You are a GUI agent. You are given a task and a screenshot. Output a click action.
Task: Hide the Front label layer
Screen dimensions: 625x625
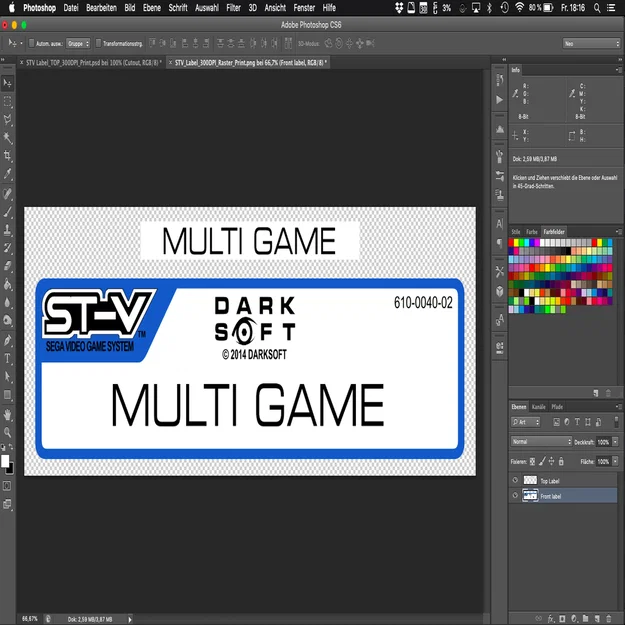515,495
